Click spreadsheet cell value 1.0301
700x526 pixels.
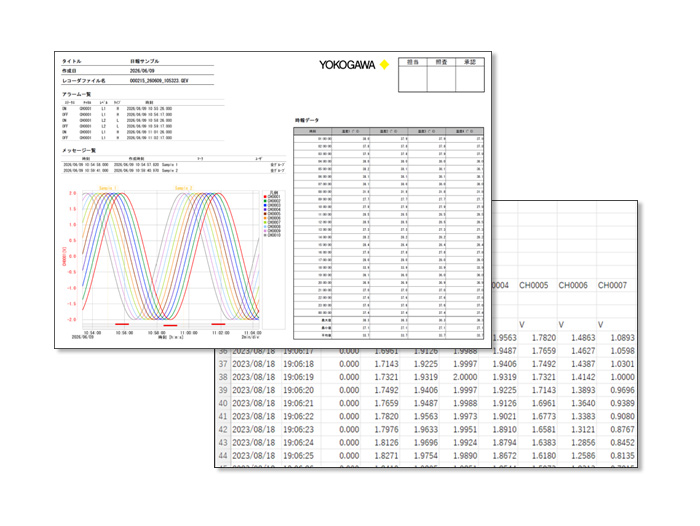click(622, 364)
